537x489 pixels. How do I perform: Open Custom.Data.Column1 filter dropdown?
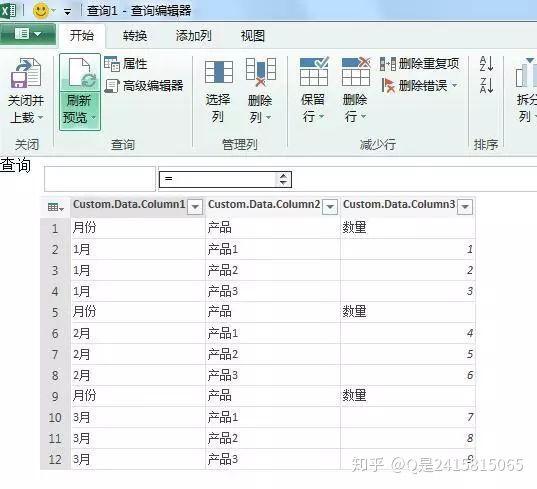[195, 206]
